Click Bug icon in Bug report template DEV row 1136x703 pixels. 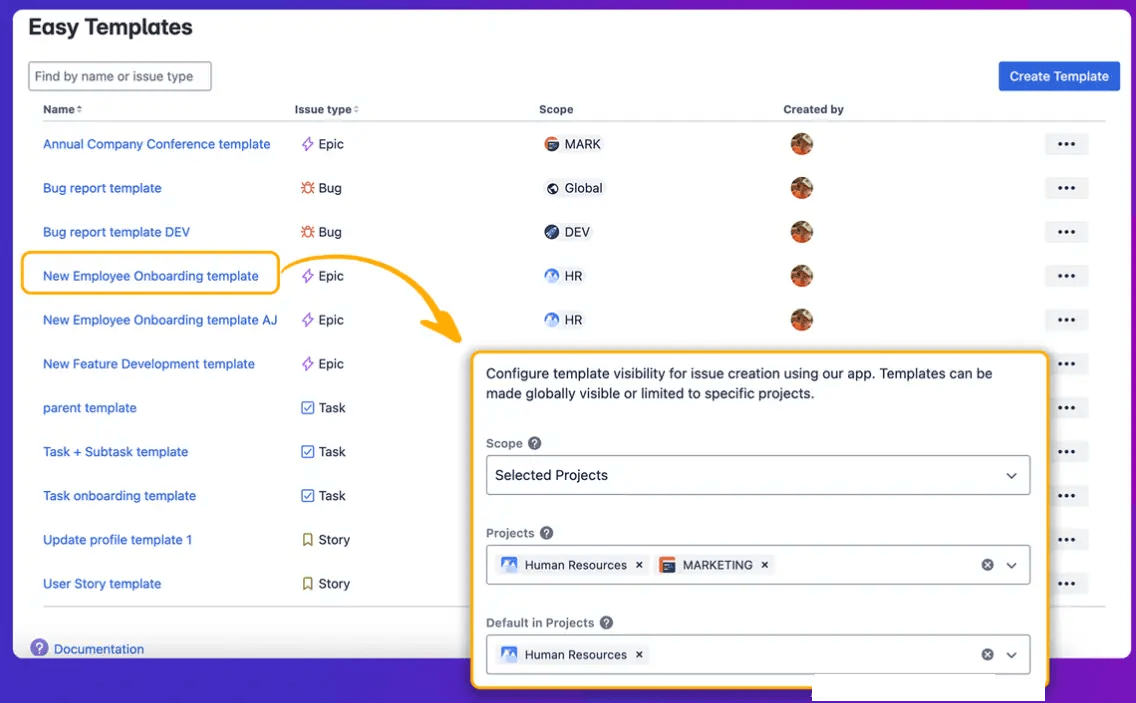(x=307, y=232)
